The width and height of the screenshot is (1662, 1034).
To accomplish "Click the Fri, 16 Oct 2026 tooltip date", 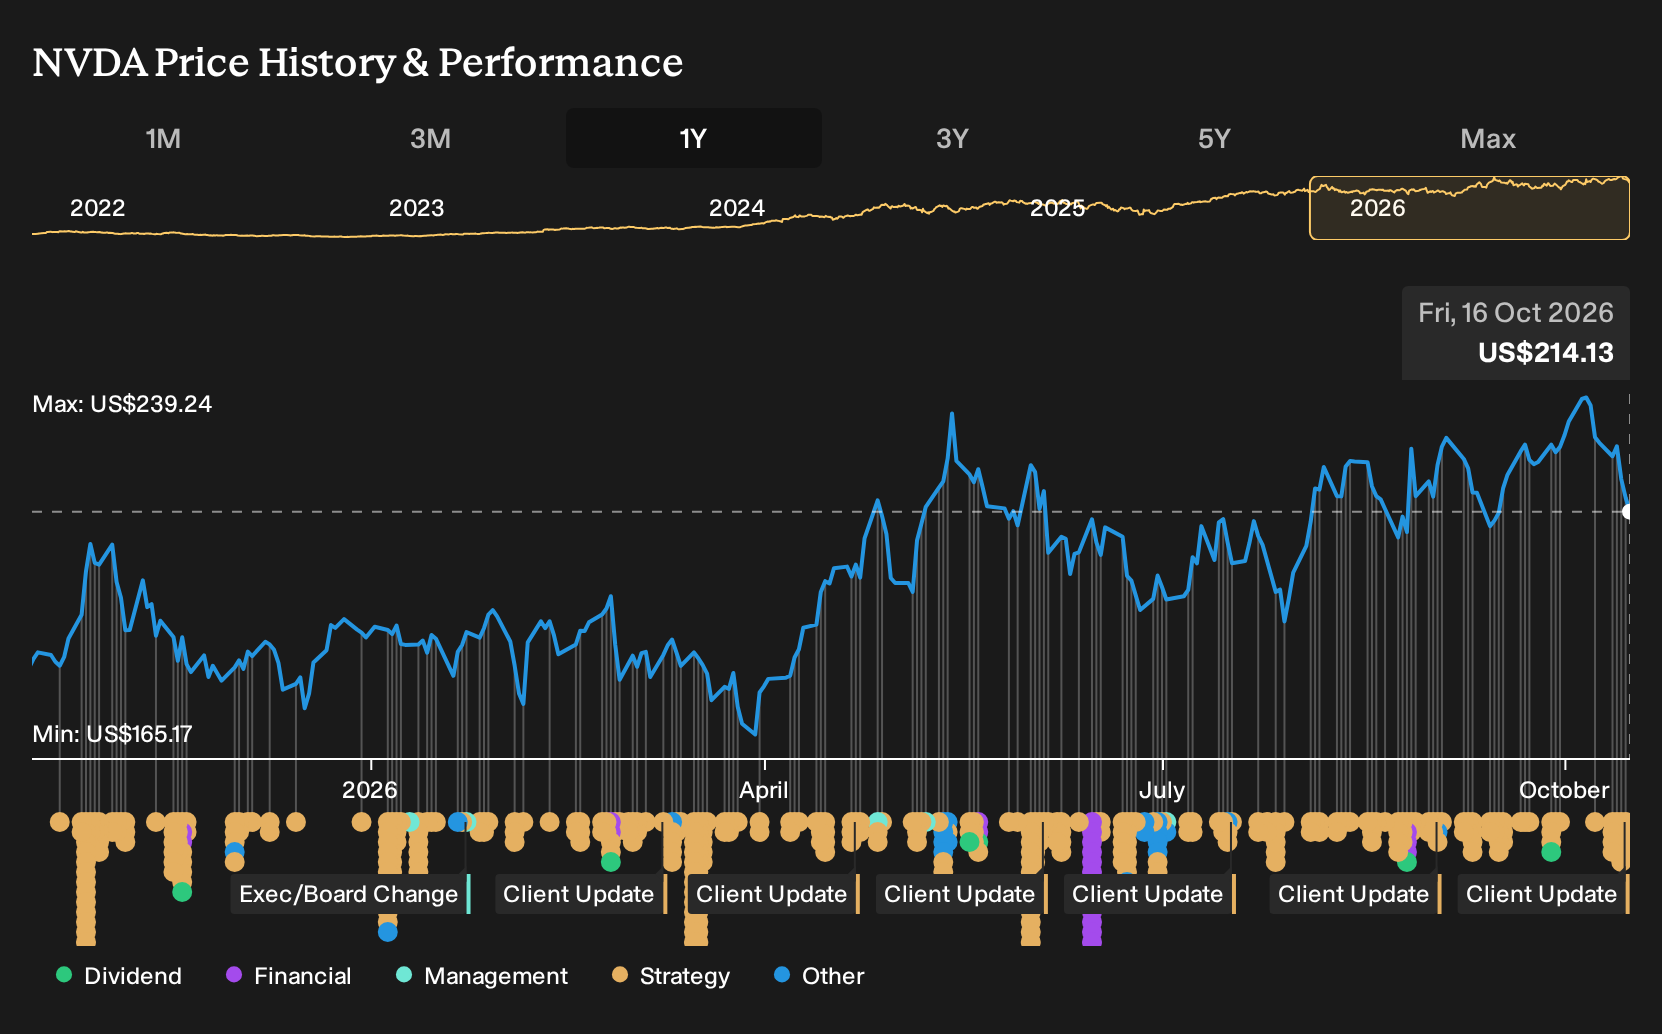I will click(1516, 313).
